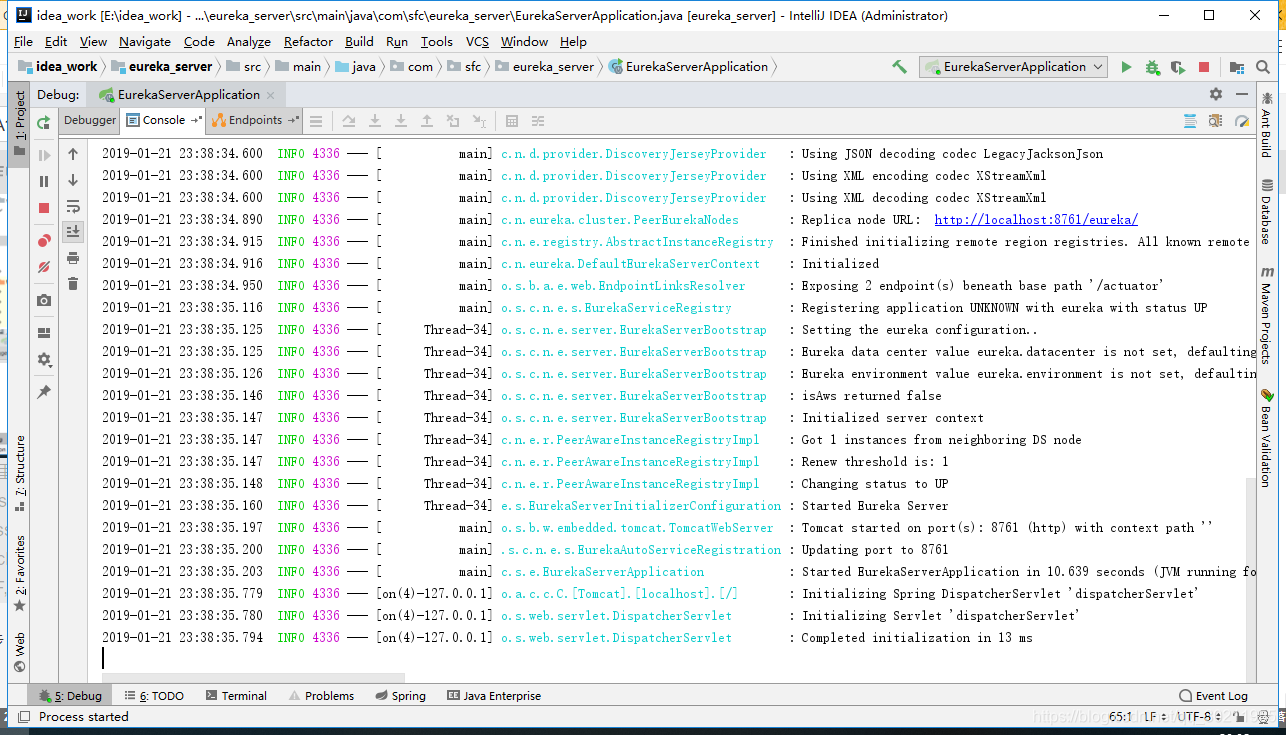Open magnifier-on-document icon at console right
Viewport: 1286px width, 735px height.
pos(1216,121)
